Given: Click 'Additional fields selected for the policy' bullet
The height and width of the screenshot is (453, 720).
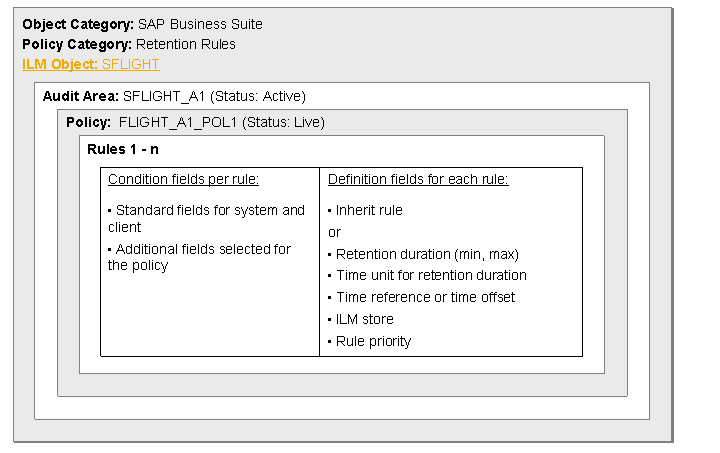Looking at the screenshot, I should (x=200, y=257).
